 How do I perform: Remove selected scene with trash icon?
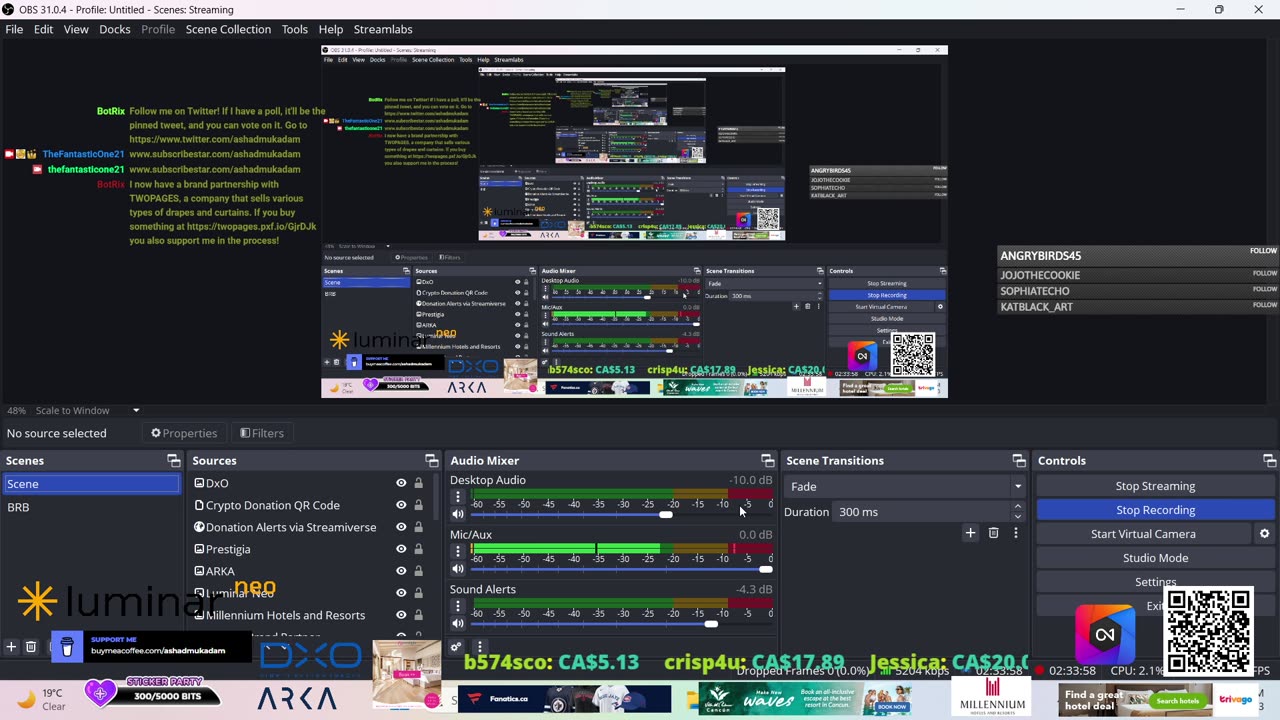coord(31,647)
